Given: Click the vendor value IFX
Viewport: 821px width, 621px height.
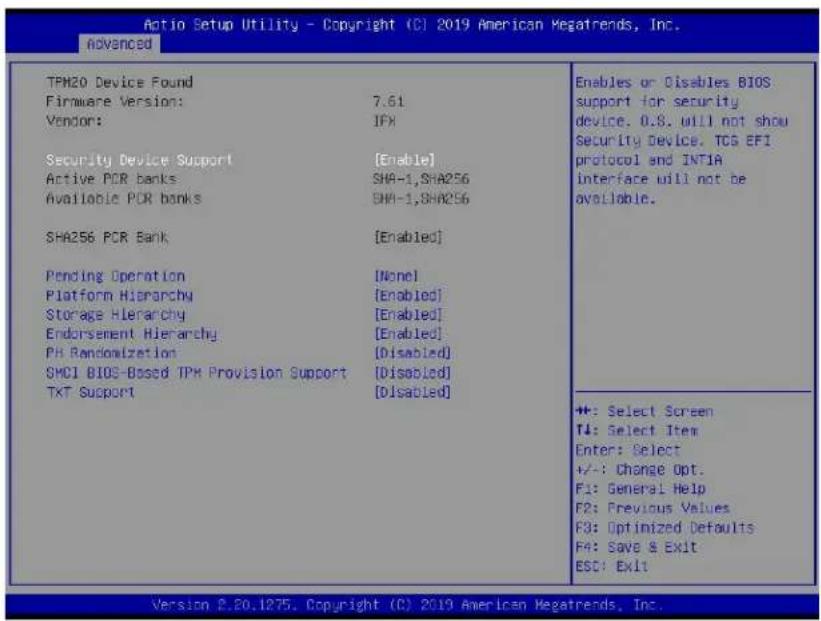Looking at the screenshot, I should coord(384,121).
